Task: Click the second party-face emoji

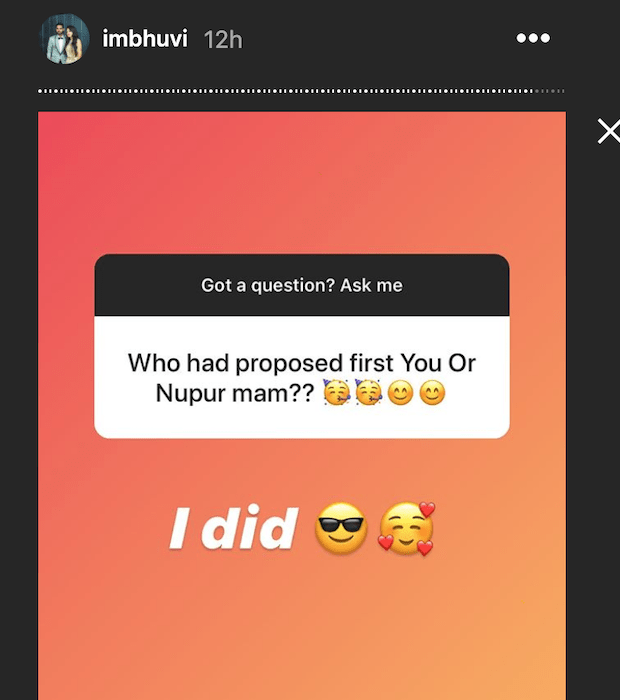Action: click(369, 394)
